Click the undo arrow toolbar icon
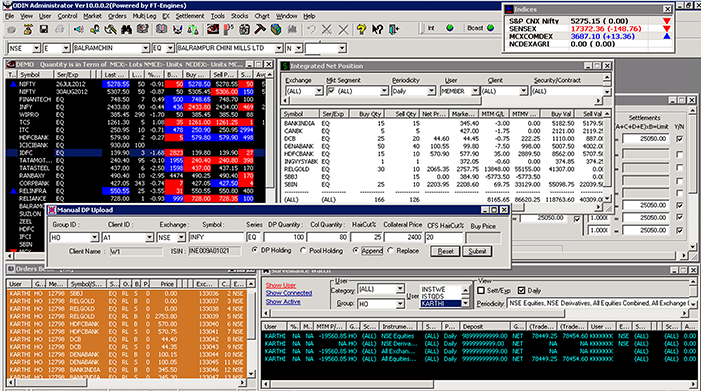The height and width of the screenshot is (391, 701). 311,29
